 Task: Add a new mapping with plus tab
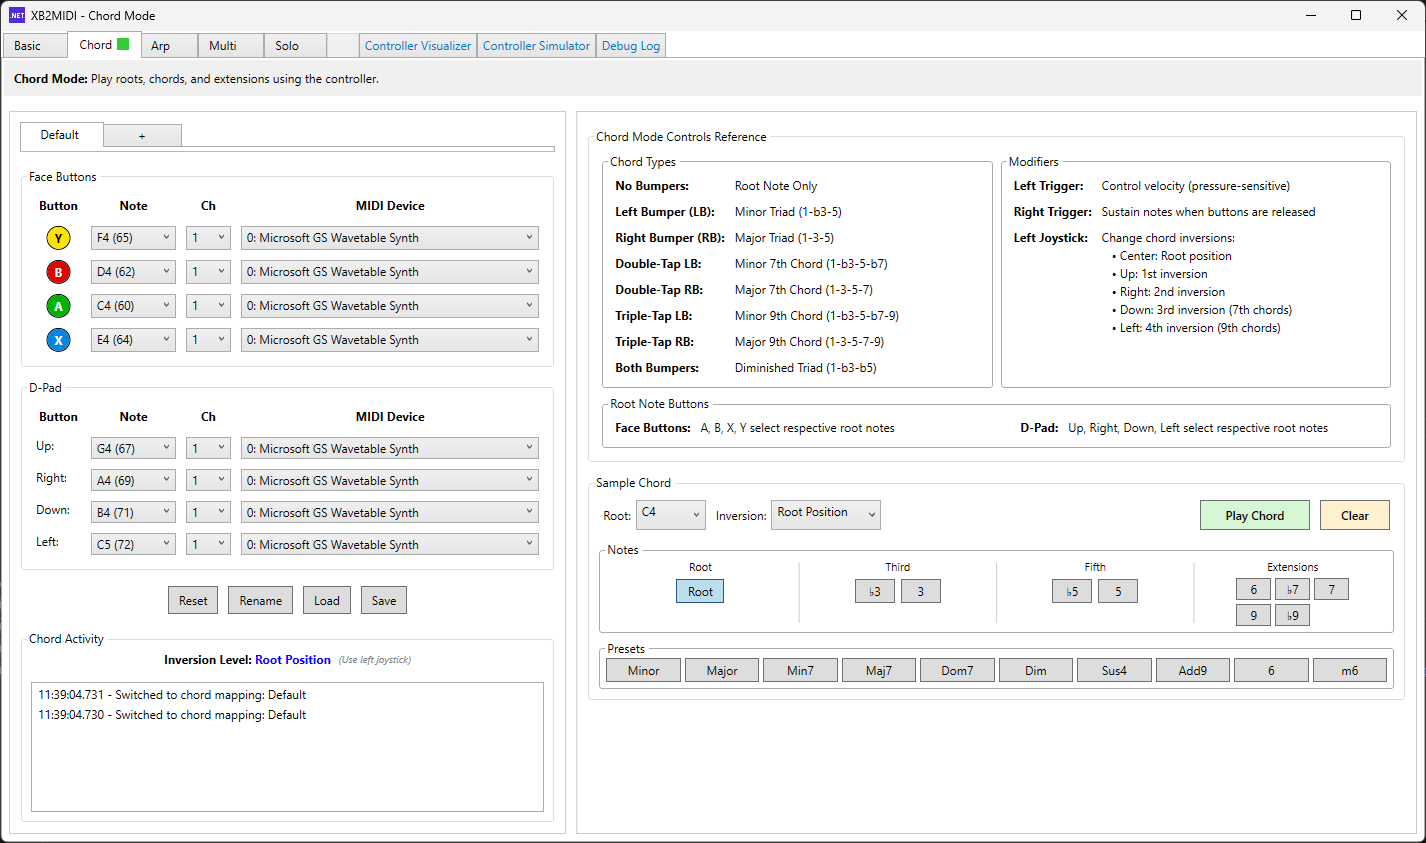point(142,136)
